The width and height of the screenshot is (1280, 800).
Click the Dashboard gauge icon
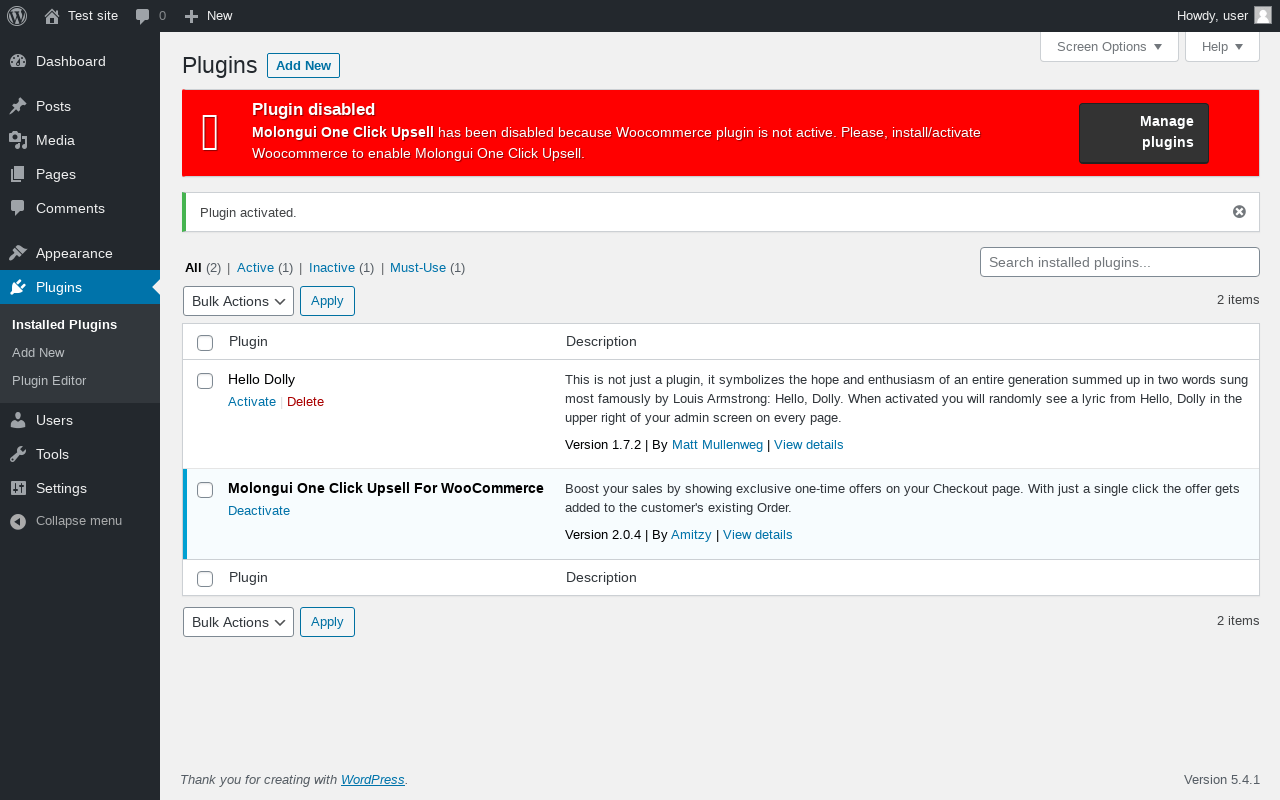point(18,61)
